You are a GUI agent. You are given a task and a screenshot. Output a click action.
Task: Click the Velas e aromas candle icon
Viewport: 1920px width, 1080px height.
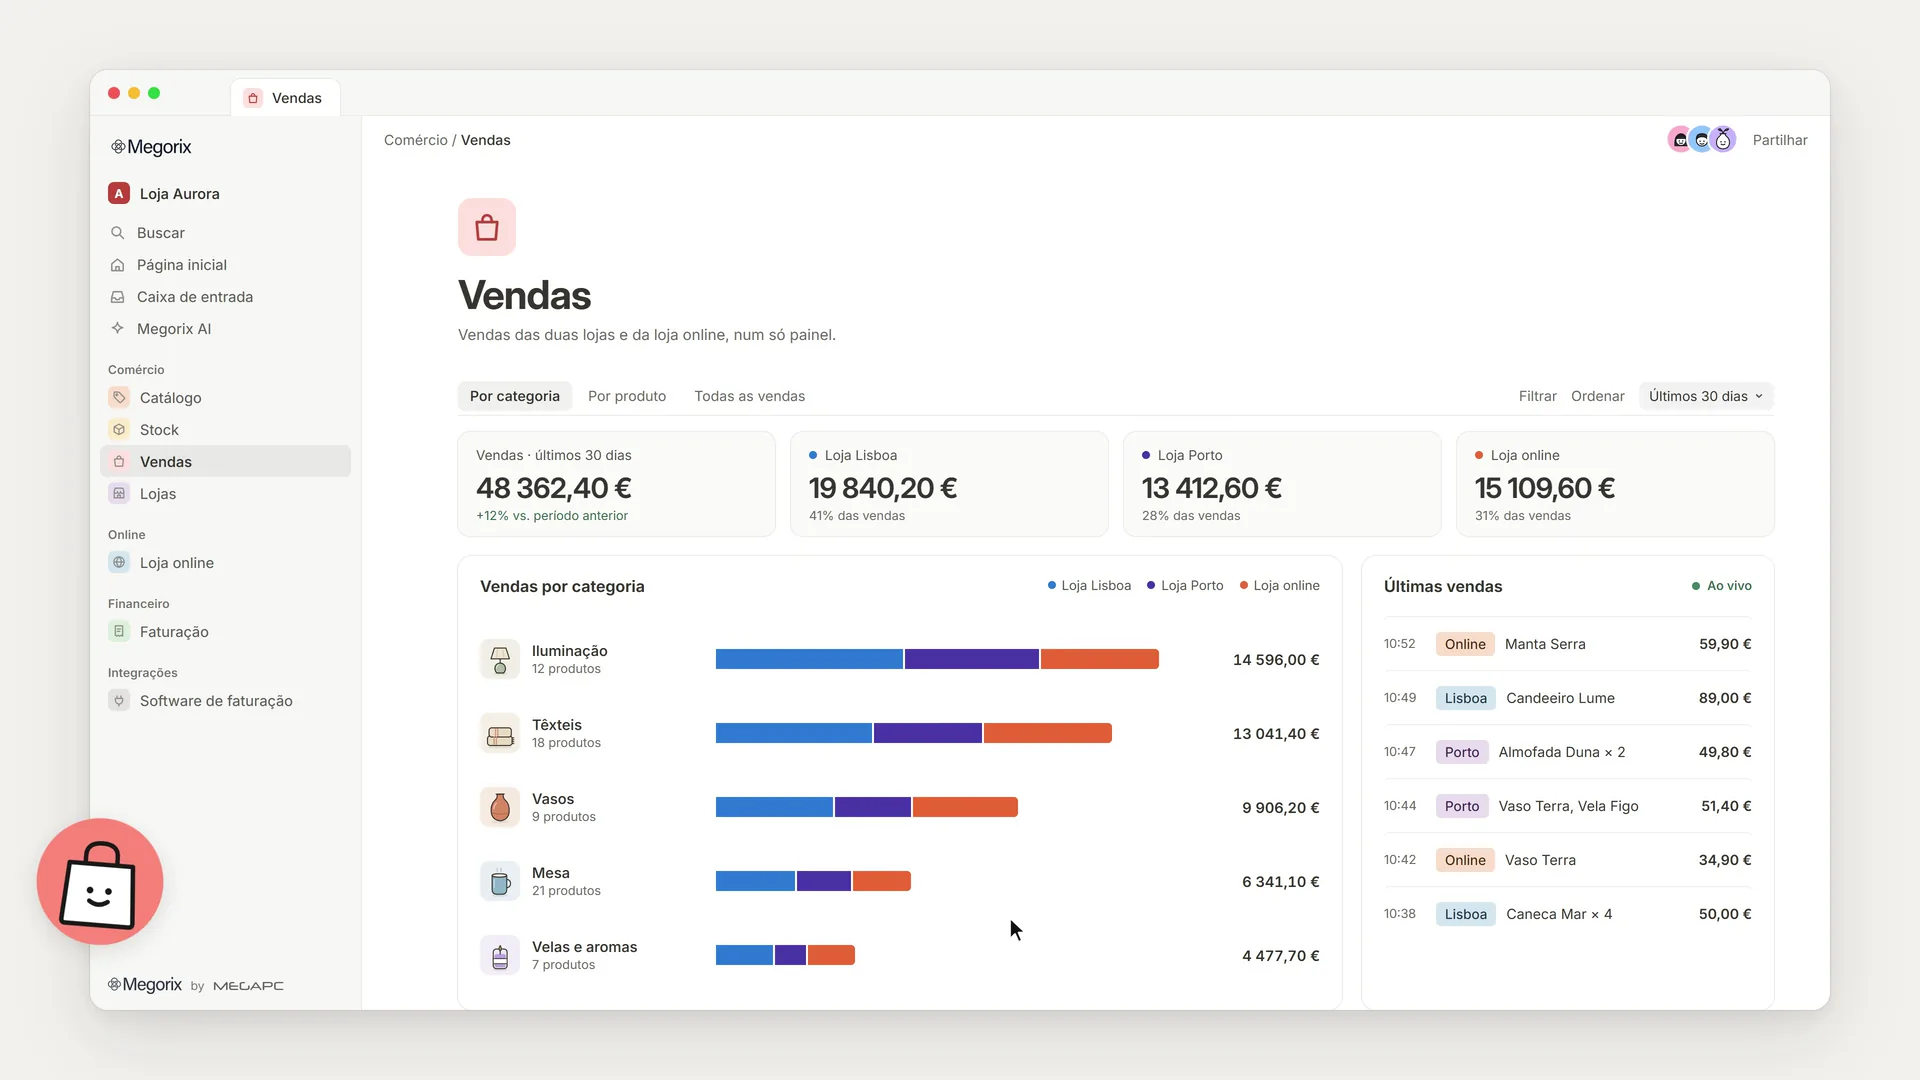[x=500, y=955]
